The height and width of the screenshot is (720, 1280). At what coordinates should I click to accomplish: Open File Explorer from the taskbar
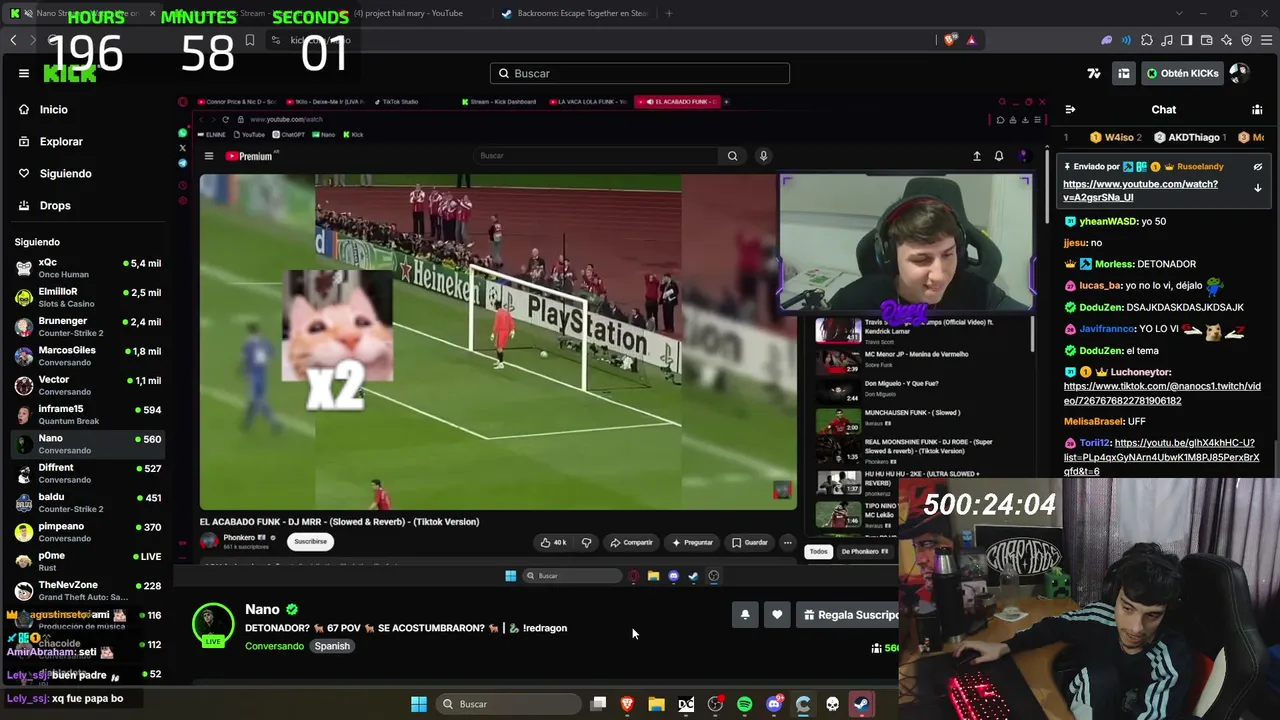click(x=656, y=704)
